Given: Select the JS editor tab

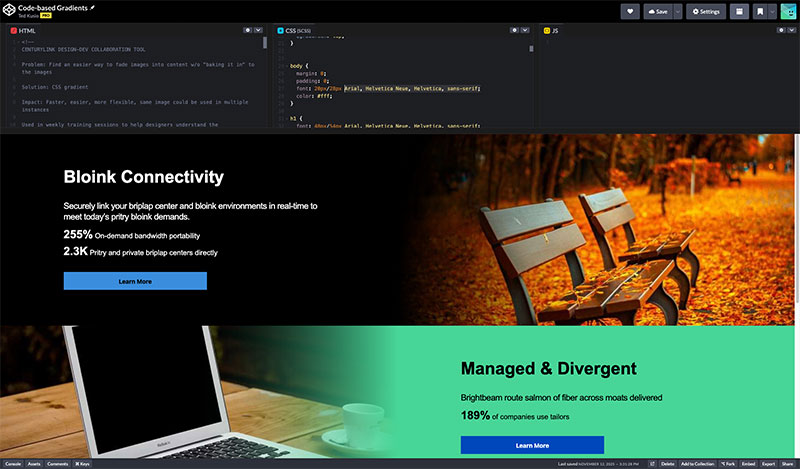Looking at the screenshot, I should click(551, 31).
